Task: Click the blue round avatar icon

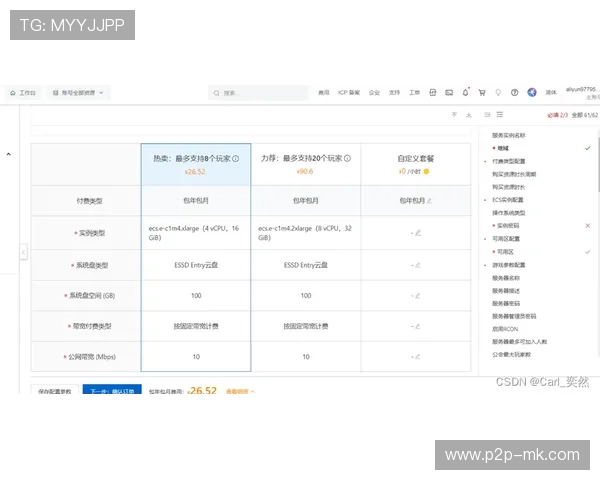Action: pyautogui.click(x=532, y=92)
